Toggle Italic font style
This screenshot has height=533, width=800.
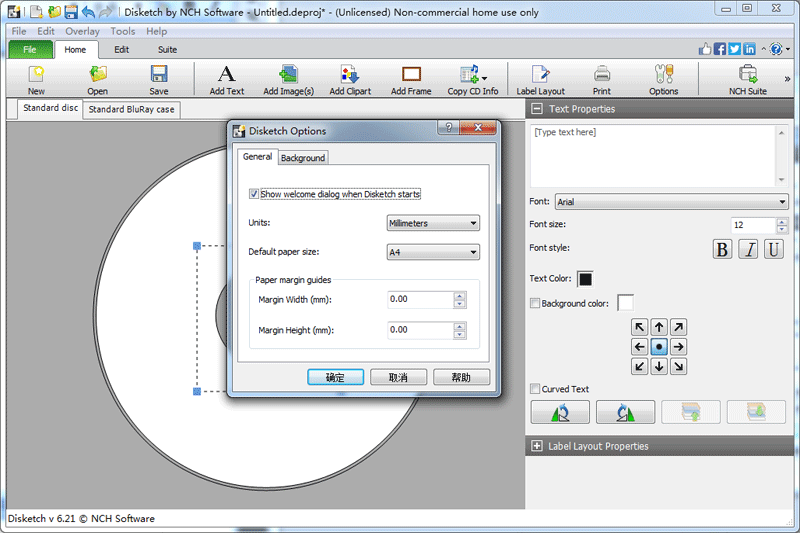click(x=748, y=249)
